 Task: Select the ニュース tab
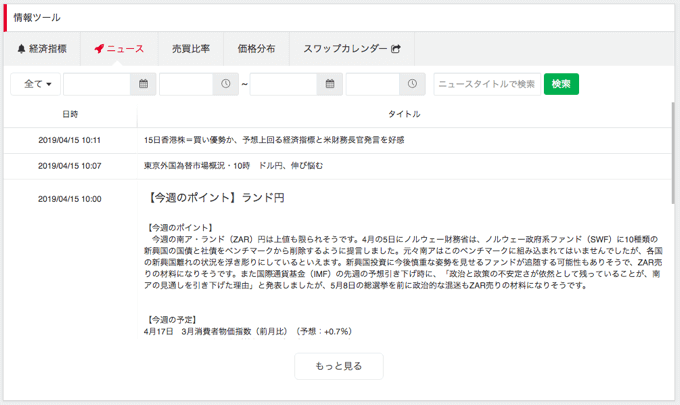click(119, 48)
